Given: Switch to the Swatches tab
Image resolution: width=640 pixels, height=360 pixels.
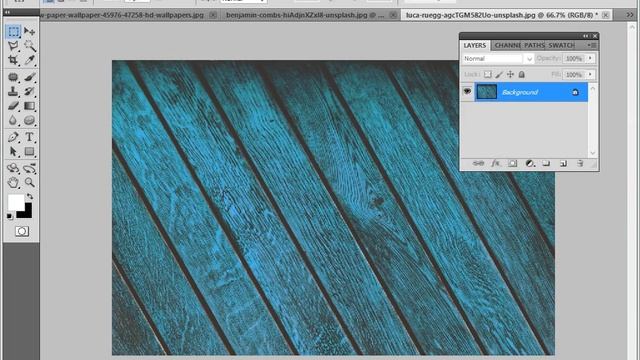Looking at the screenshot, I should pos(561,45).
